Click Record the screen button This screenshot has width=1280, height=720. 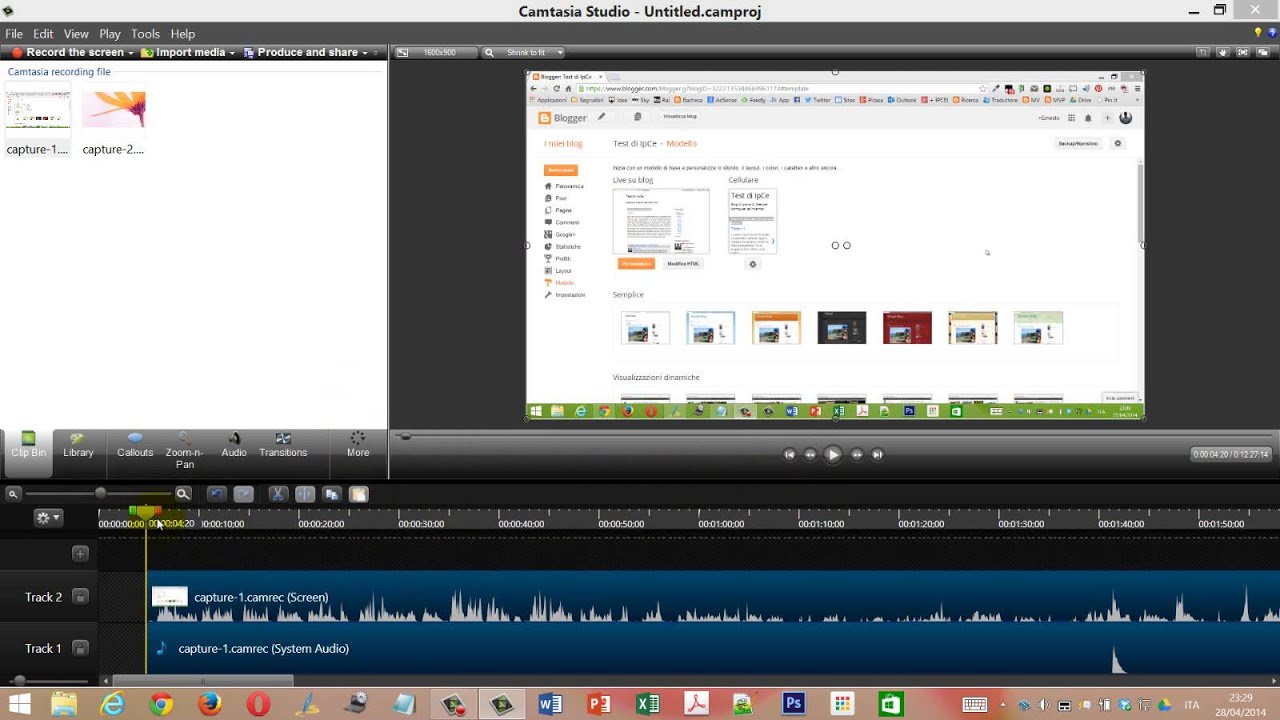[x=68, y=53]
